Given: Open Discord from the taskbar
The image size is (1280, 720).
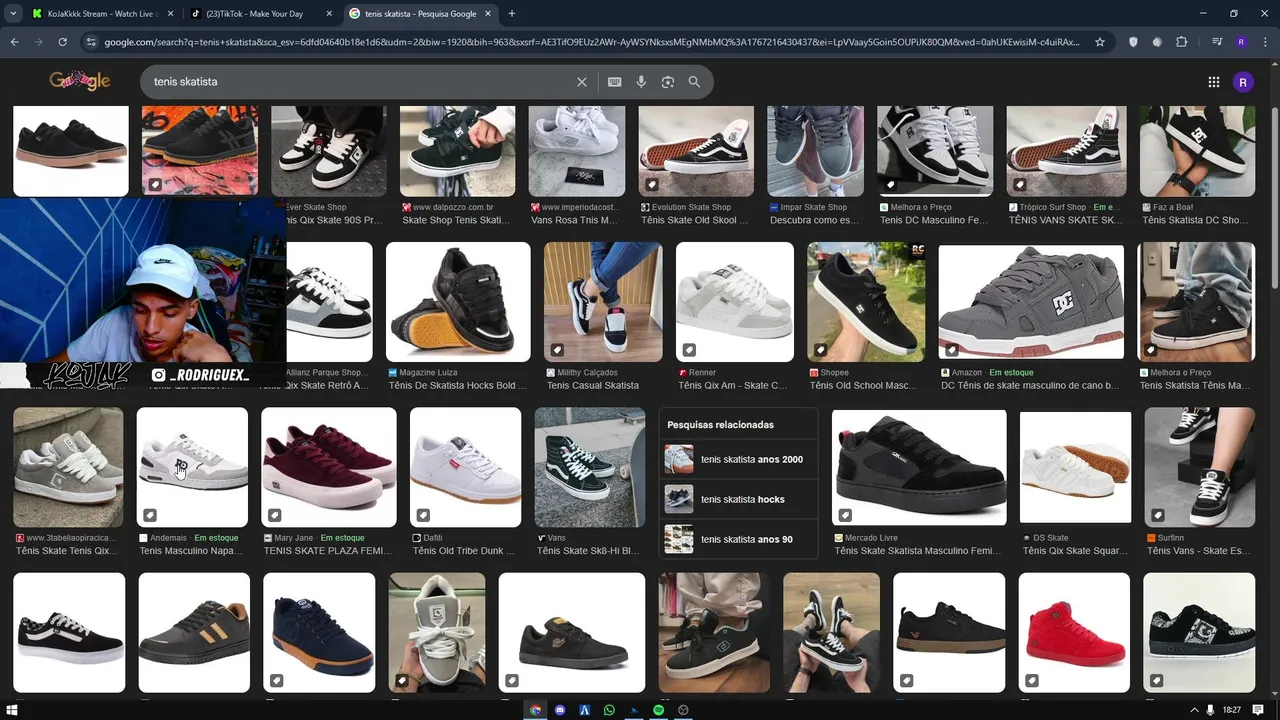Looking at the screenshot, I should pyautogui.click(x=560, y=710).
